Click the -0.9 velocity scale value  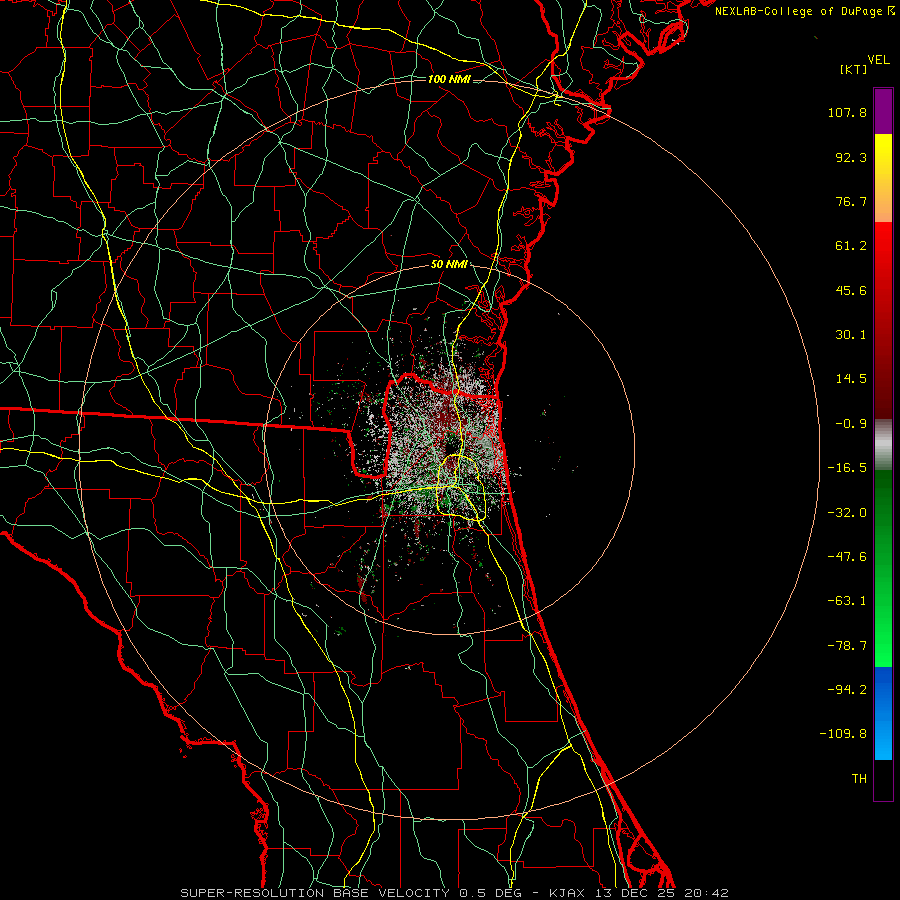pyautogui.click(x=851, y=424)
